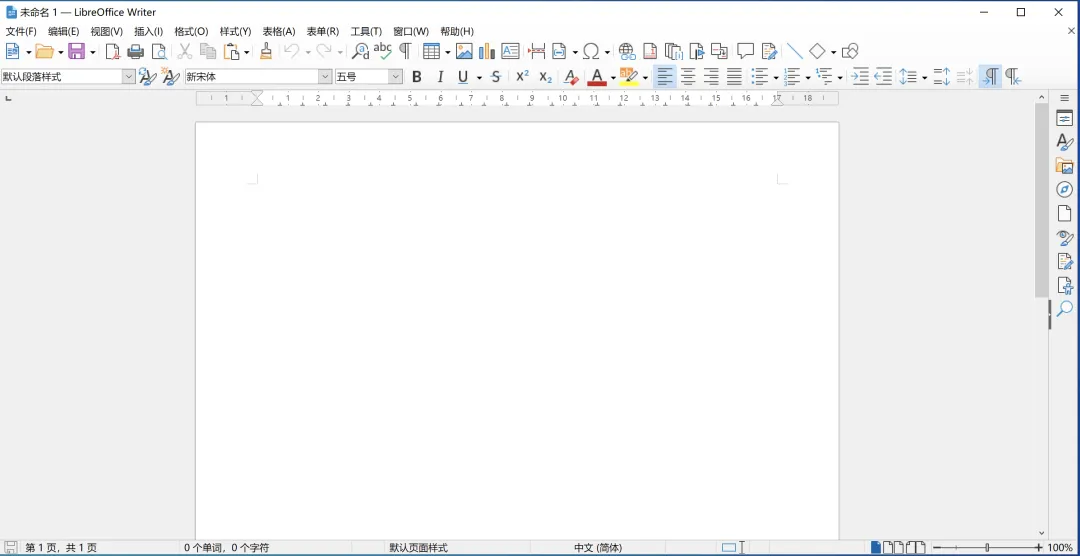Viewport: 1080px width, 556px height.
Task: Open the sidebar Accessibility Check panel
Action: coord(1064,285)
